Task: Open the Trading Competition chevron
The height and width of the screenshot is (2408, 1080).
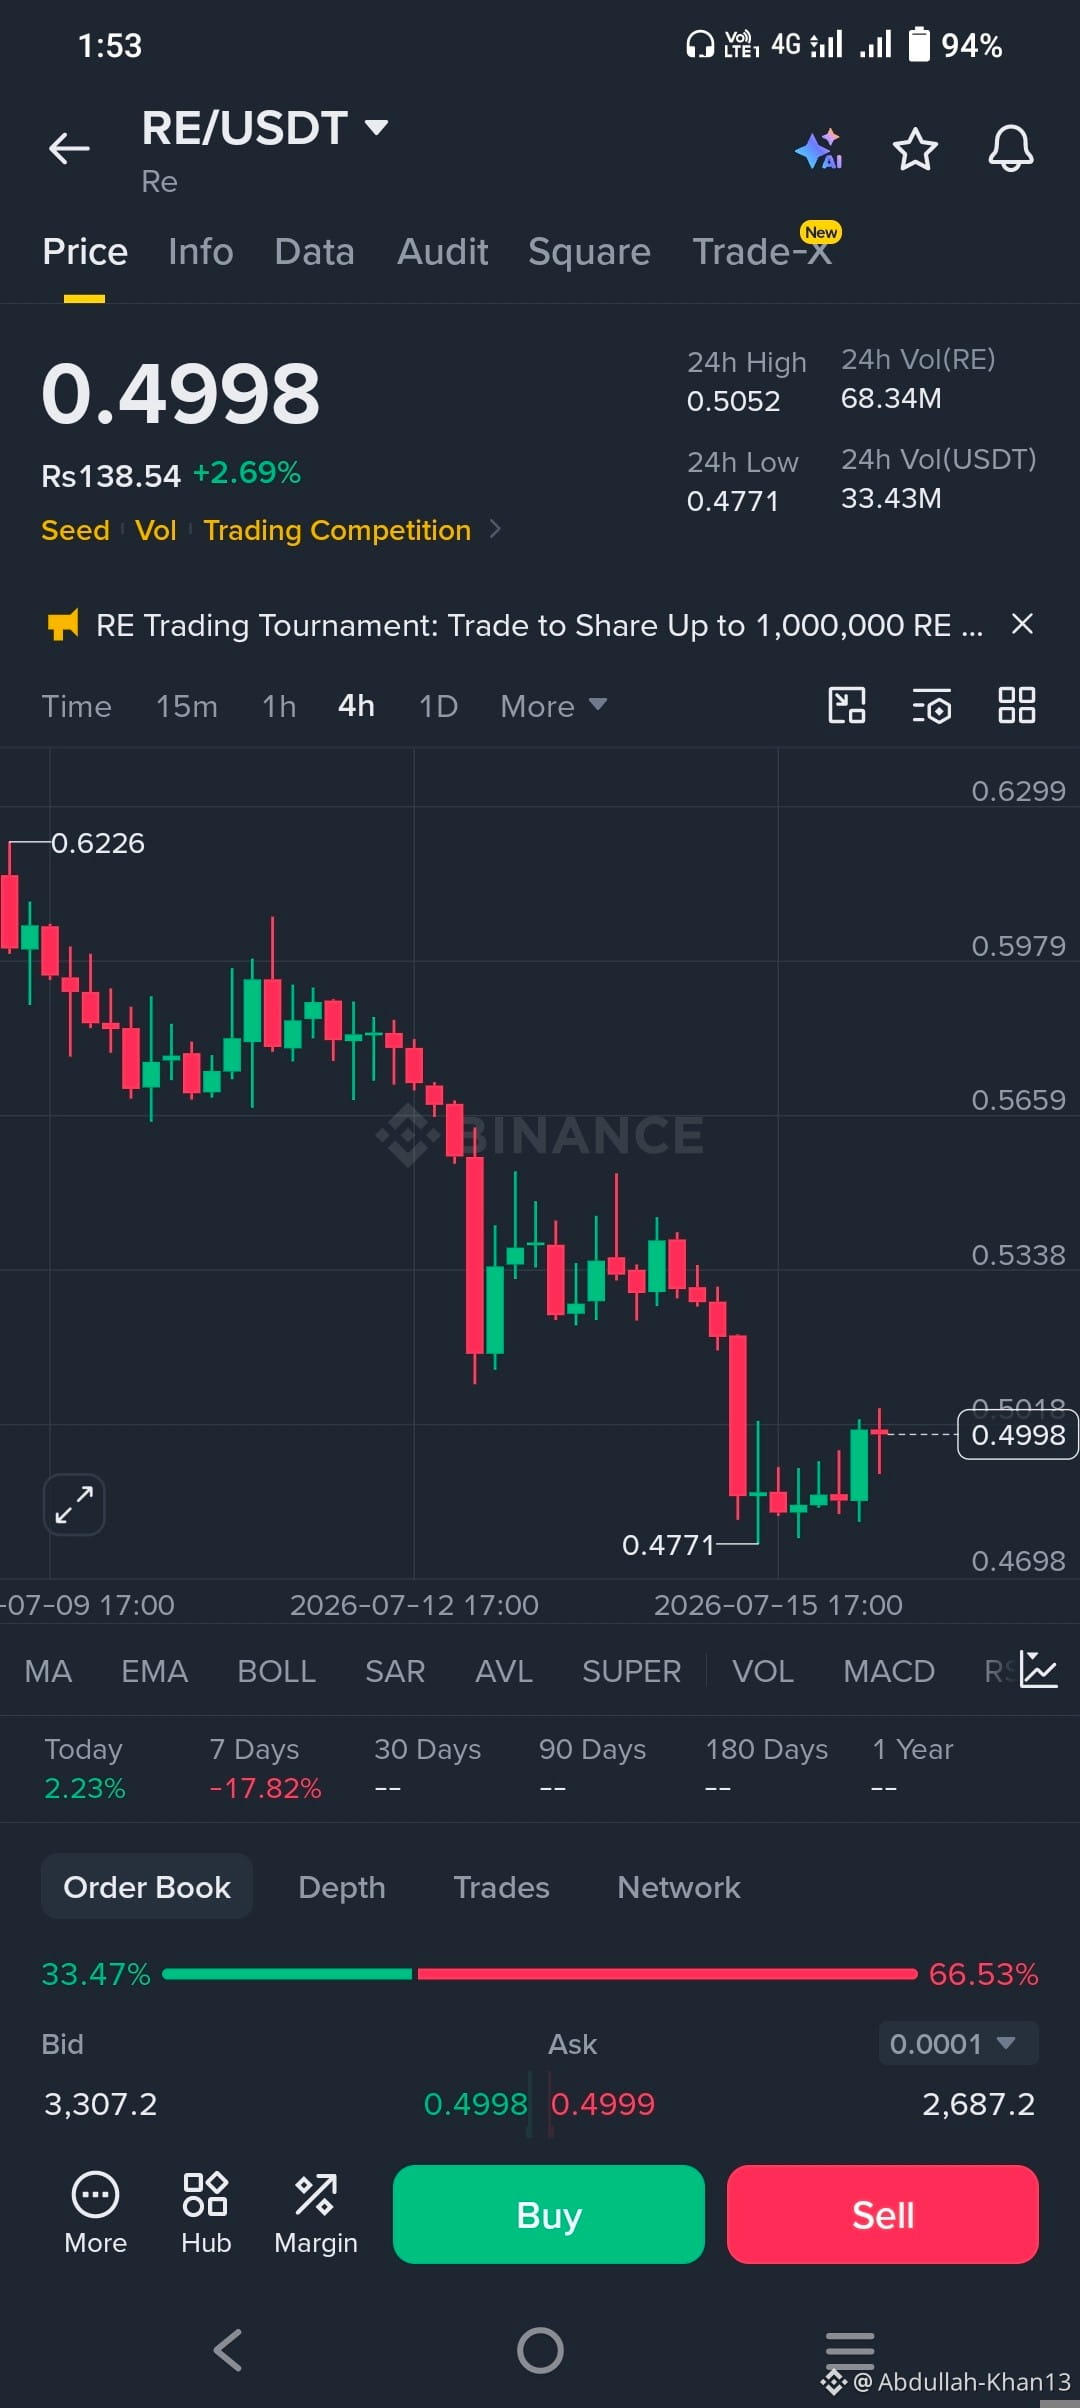Action: [495, 529]
